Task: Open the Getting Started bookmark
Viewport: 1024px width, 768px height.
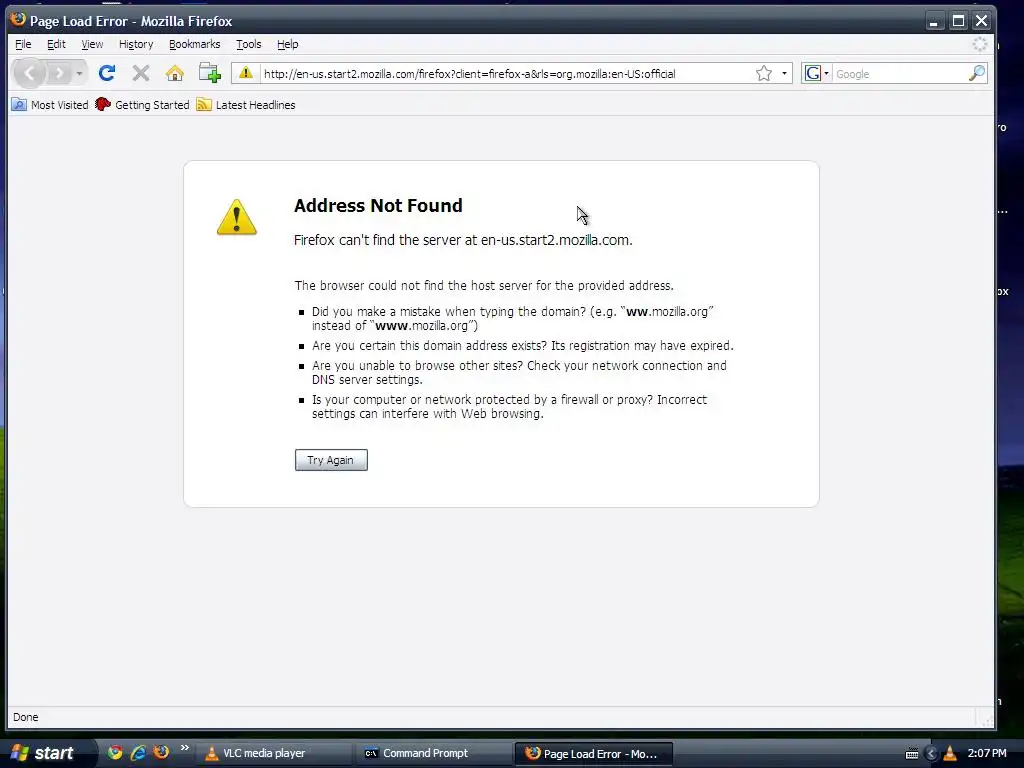Action: pyautogui.click(x=142, y=104)
